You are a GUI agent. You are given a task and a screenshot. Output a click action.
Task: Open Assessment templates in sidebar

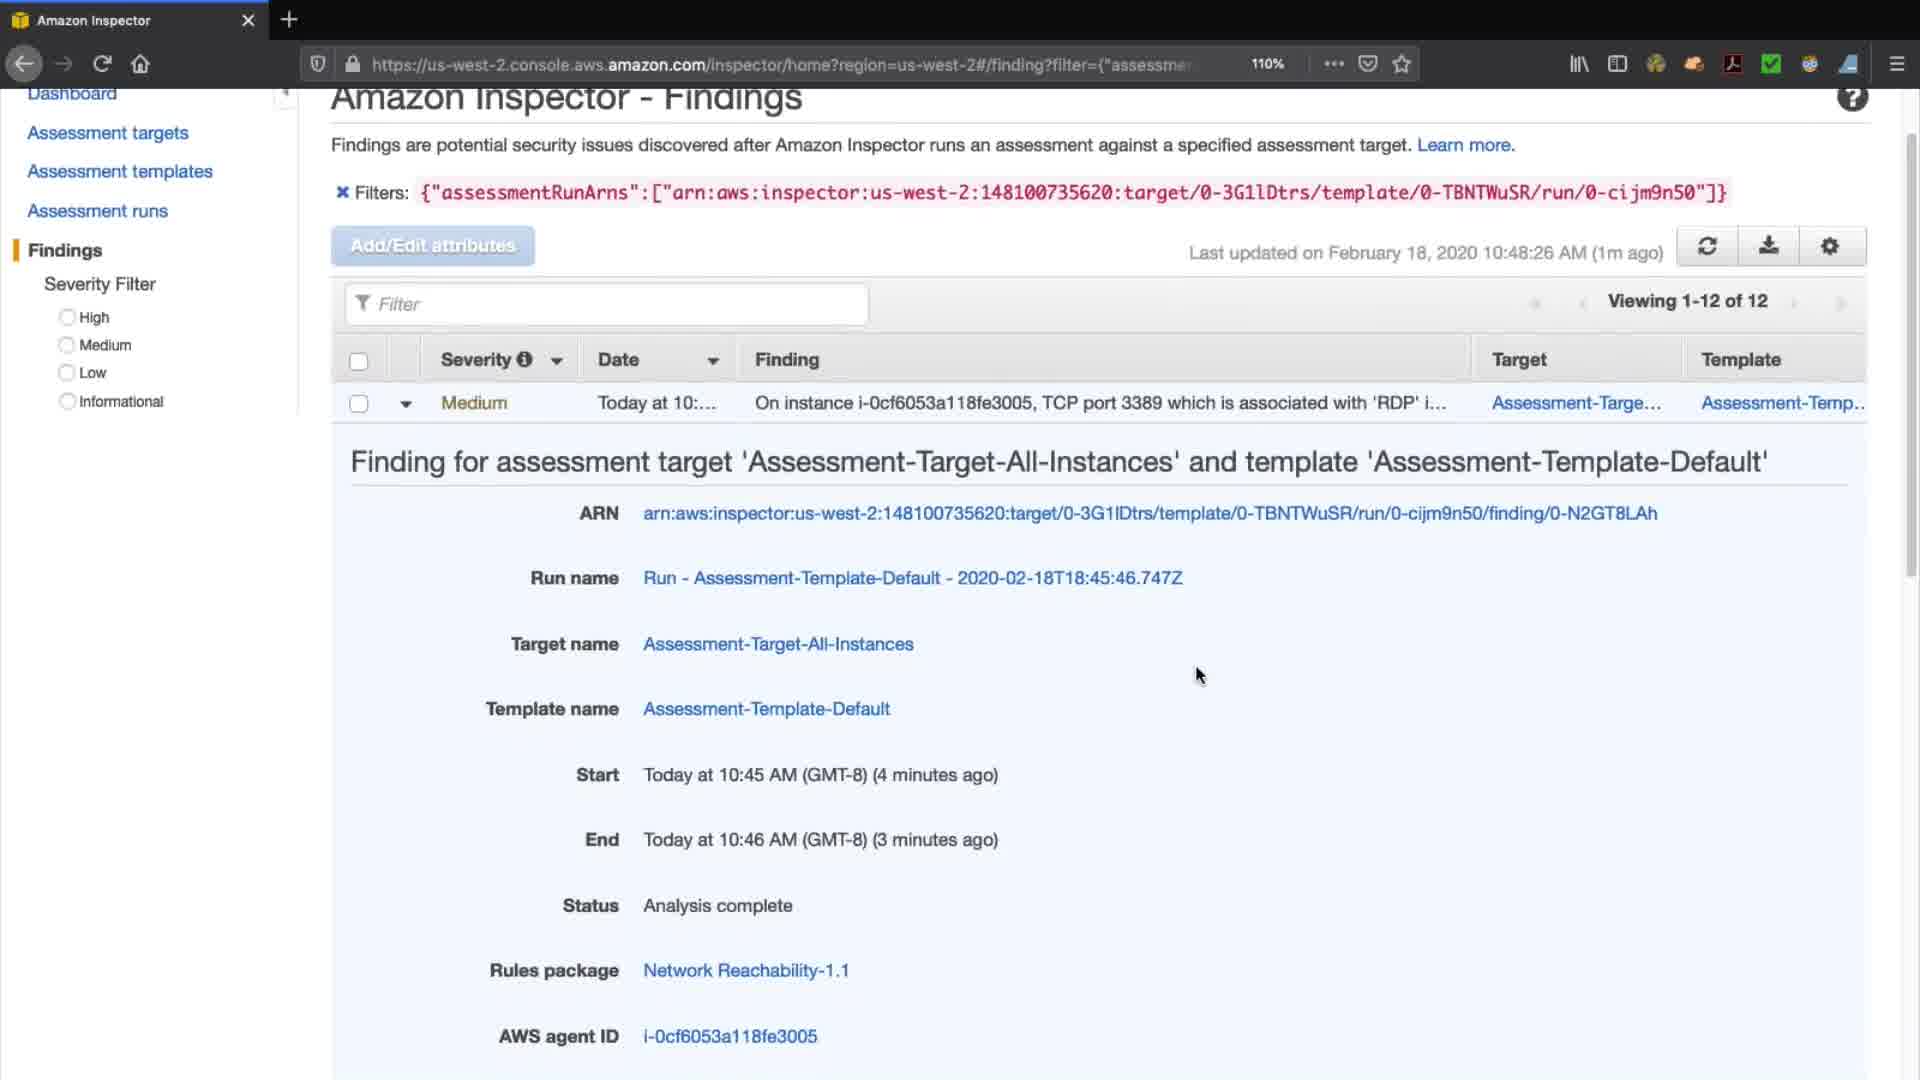[x=119, y=171]
